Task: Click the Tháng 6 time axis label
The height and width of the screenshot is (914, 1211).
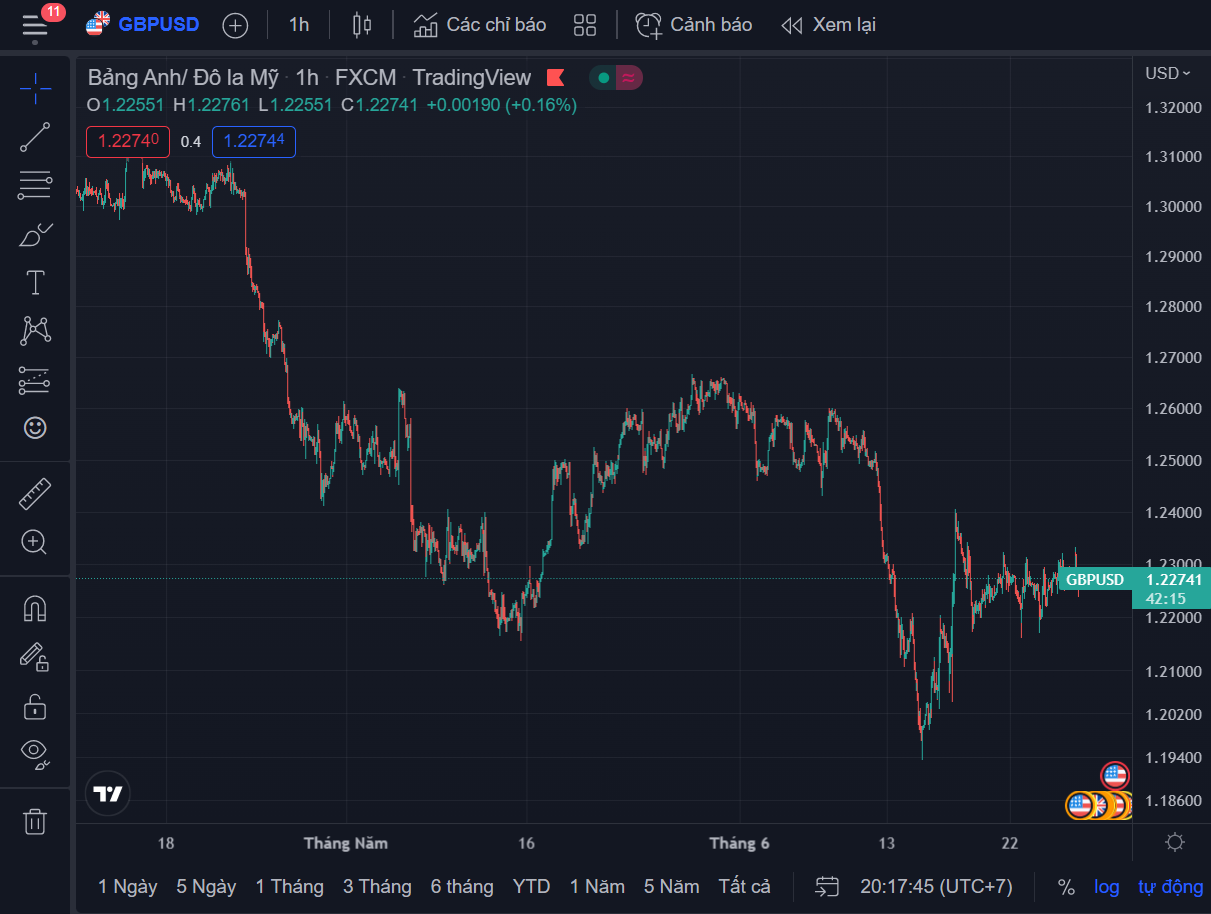Action: tap(739, 843)
